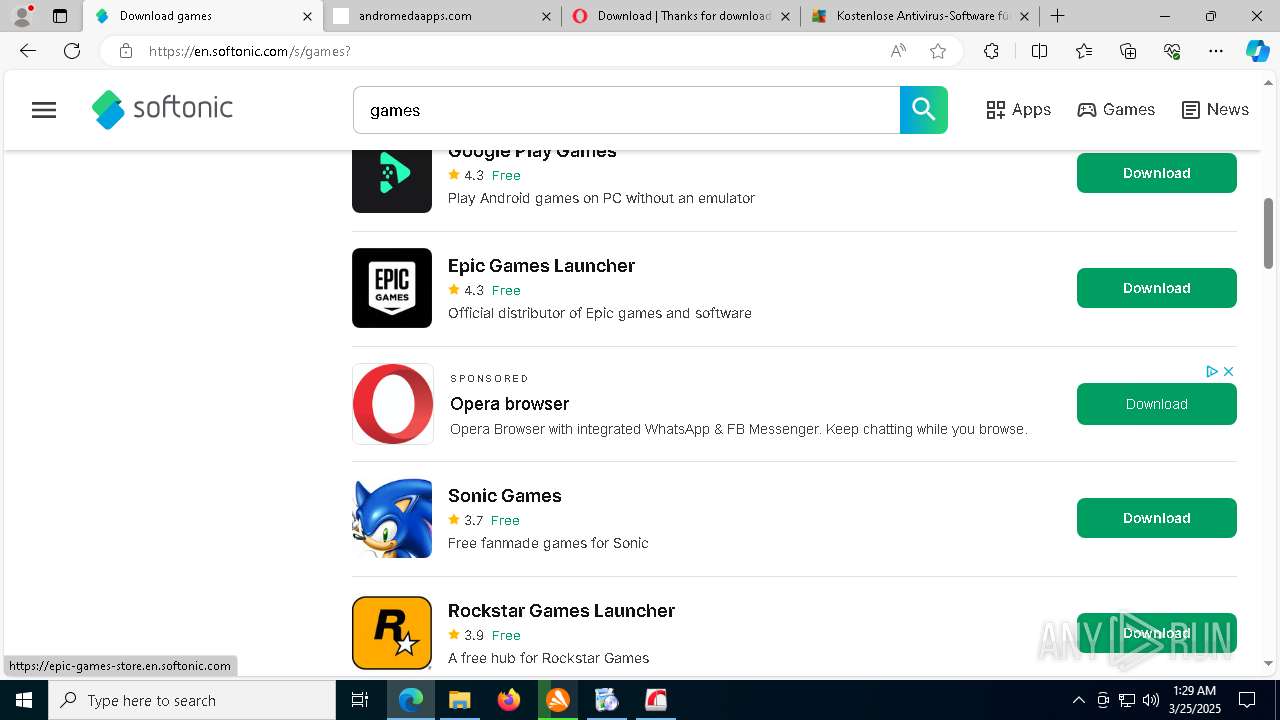
Task: Open Collections panel
Action: 1128,51
